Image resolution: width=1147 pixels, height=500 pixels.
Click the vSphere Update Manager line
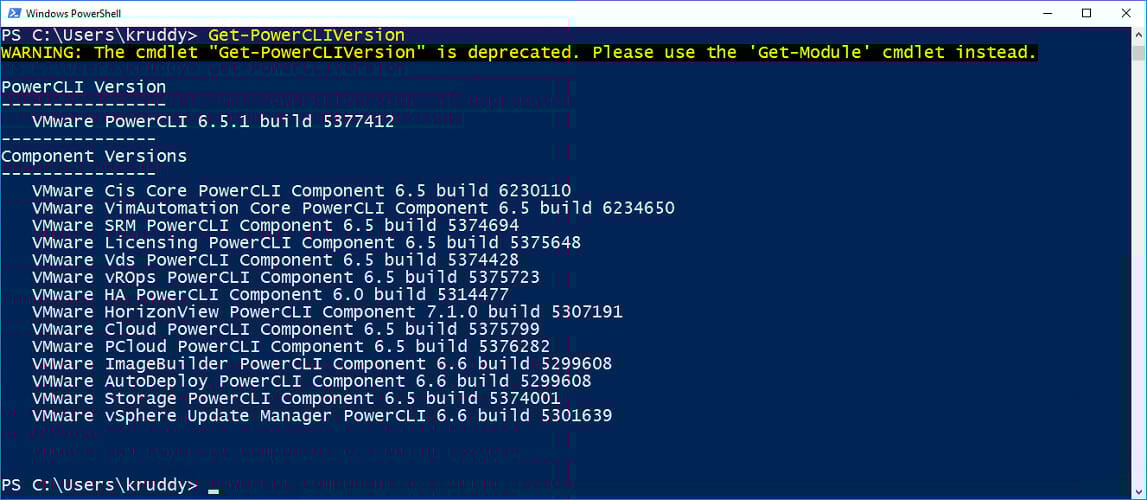(x=322, y=417)
